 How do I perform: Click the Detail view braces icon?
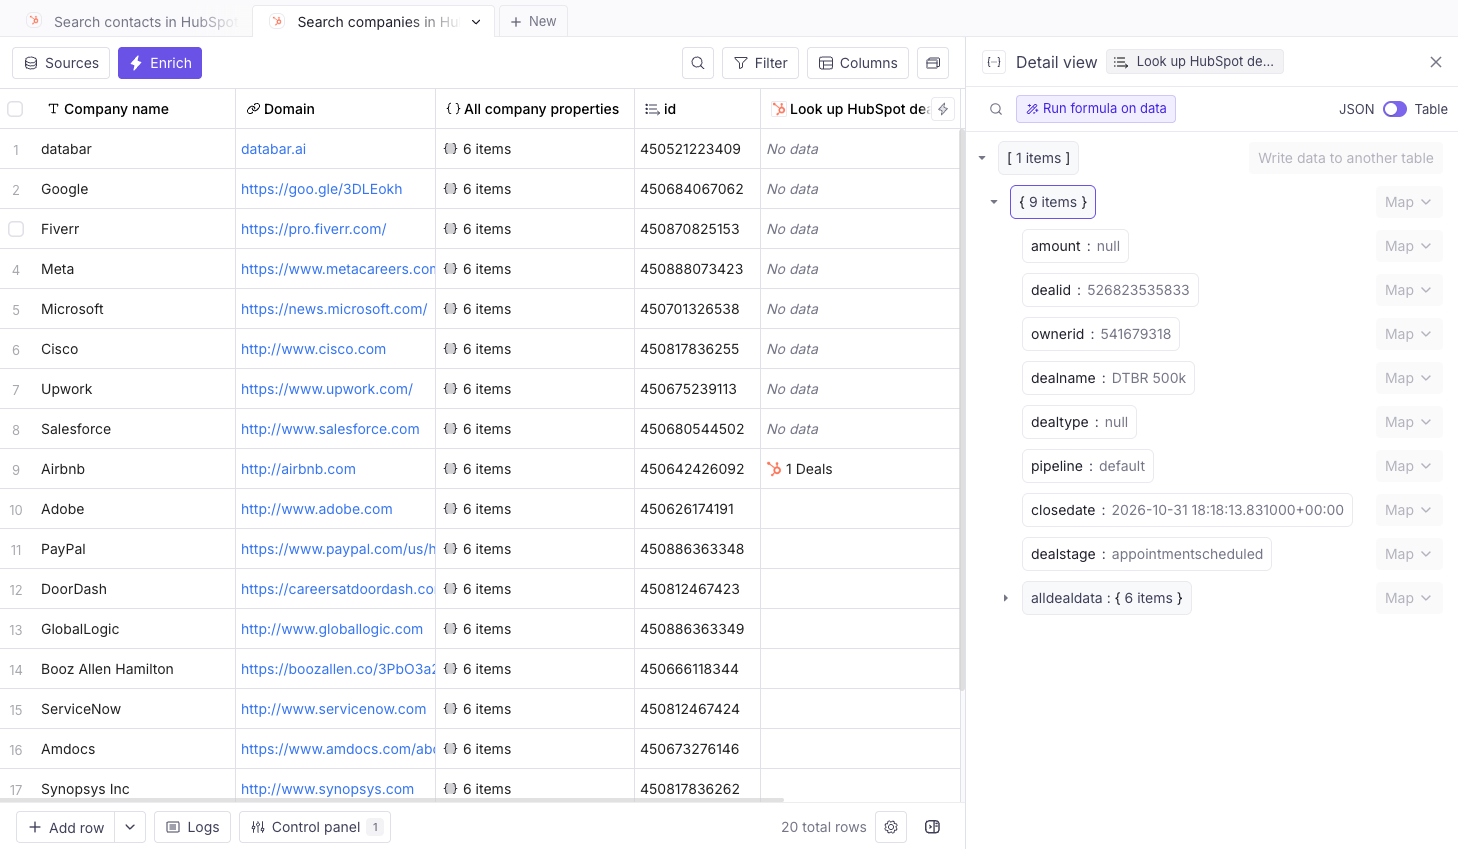(994, 62)
